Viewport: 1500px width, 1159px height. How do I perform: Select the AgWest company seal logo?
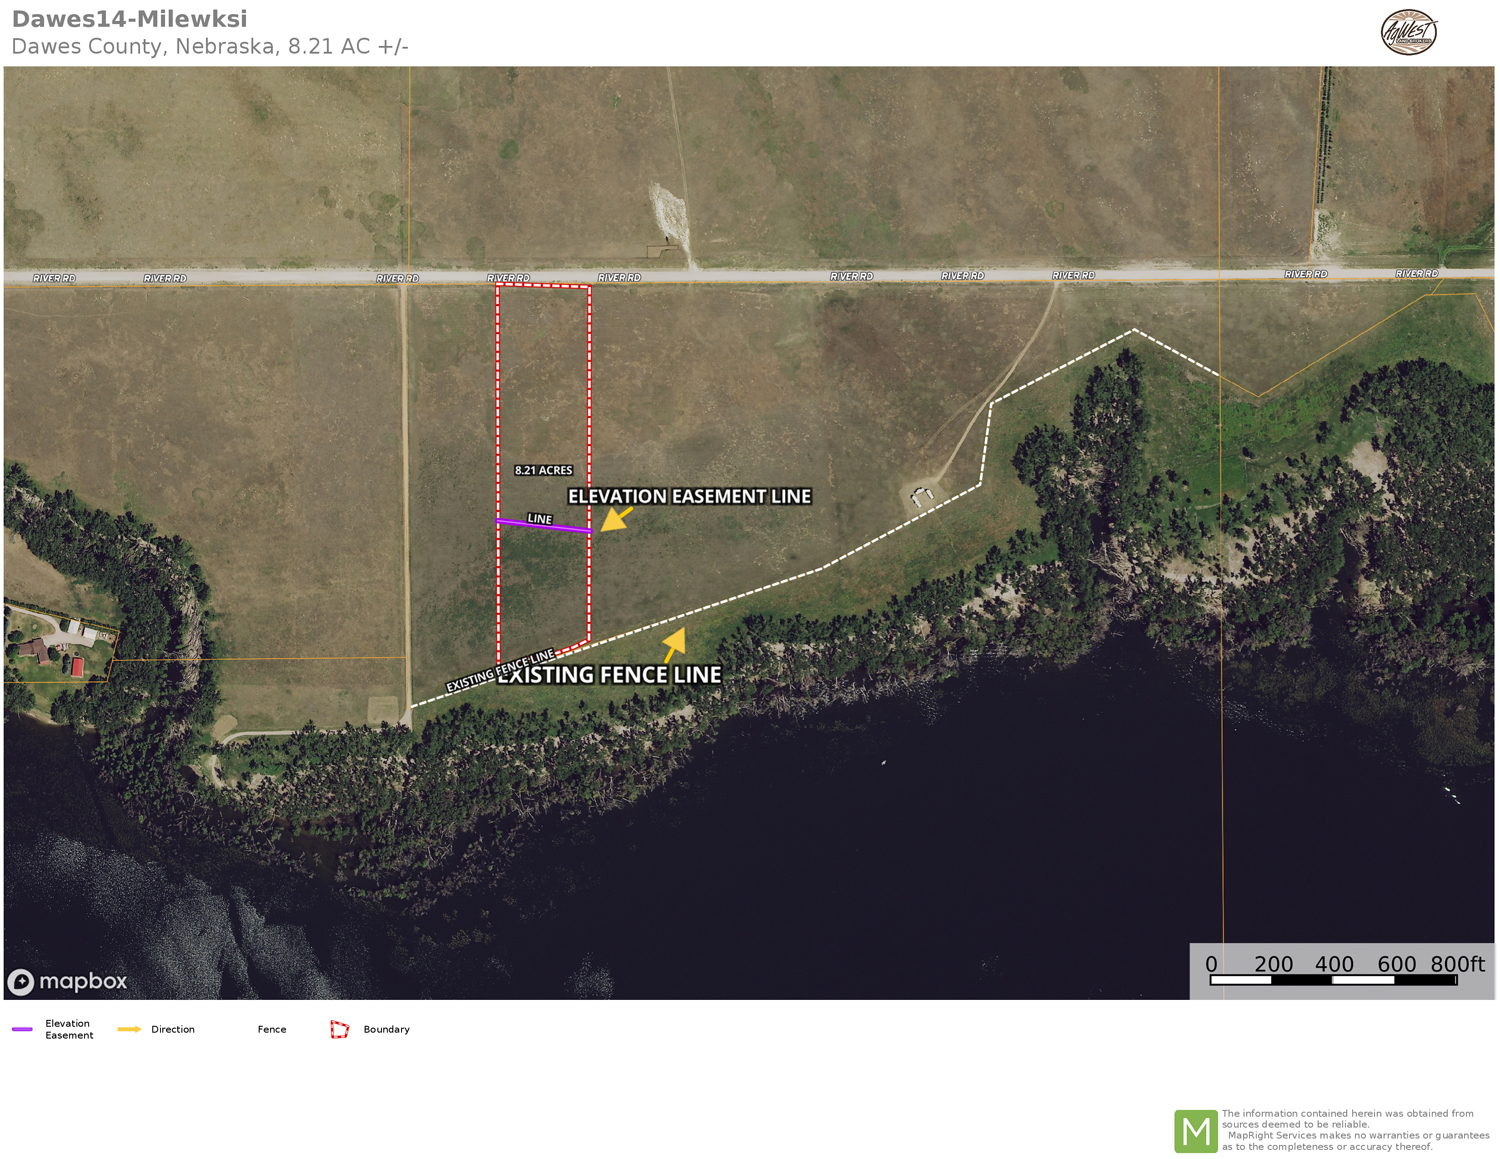coord(1409,32)
